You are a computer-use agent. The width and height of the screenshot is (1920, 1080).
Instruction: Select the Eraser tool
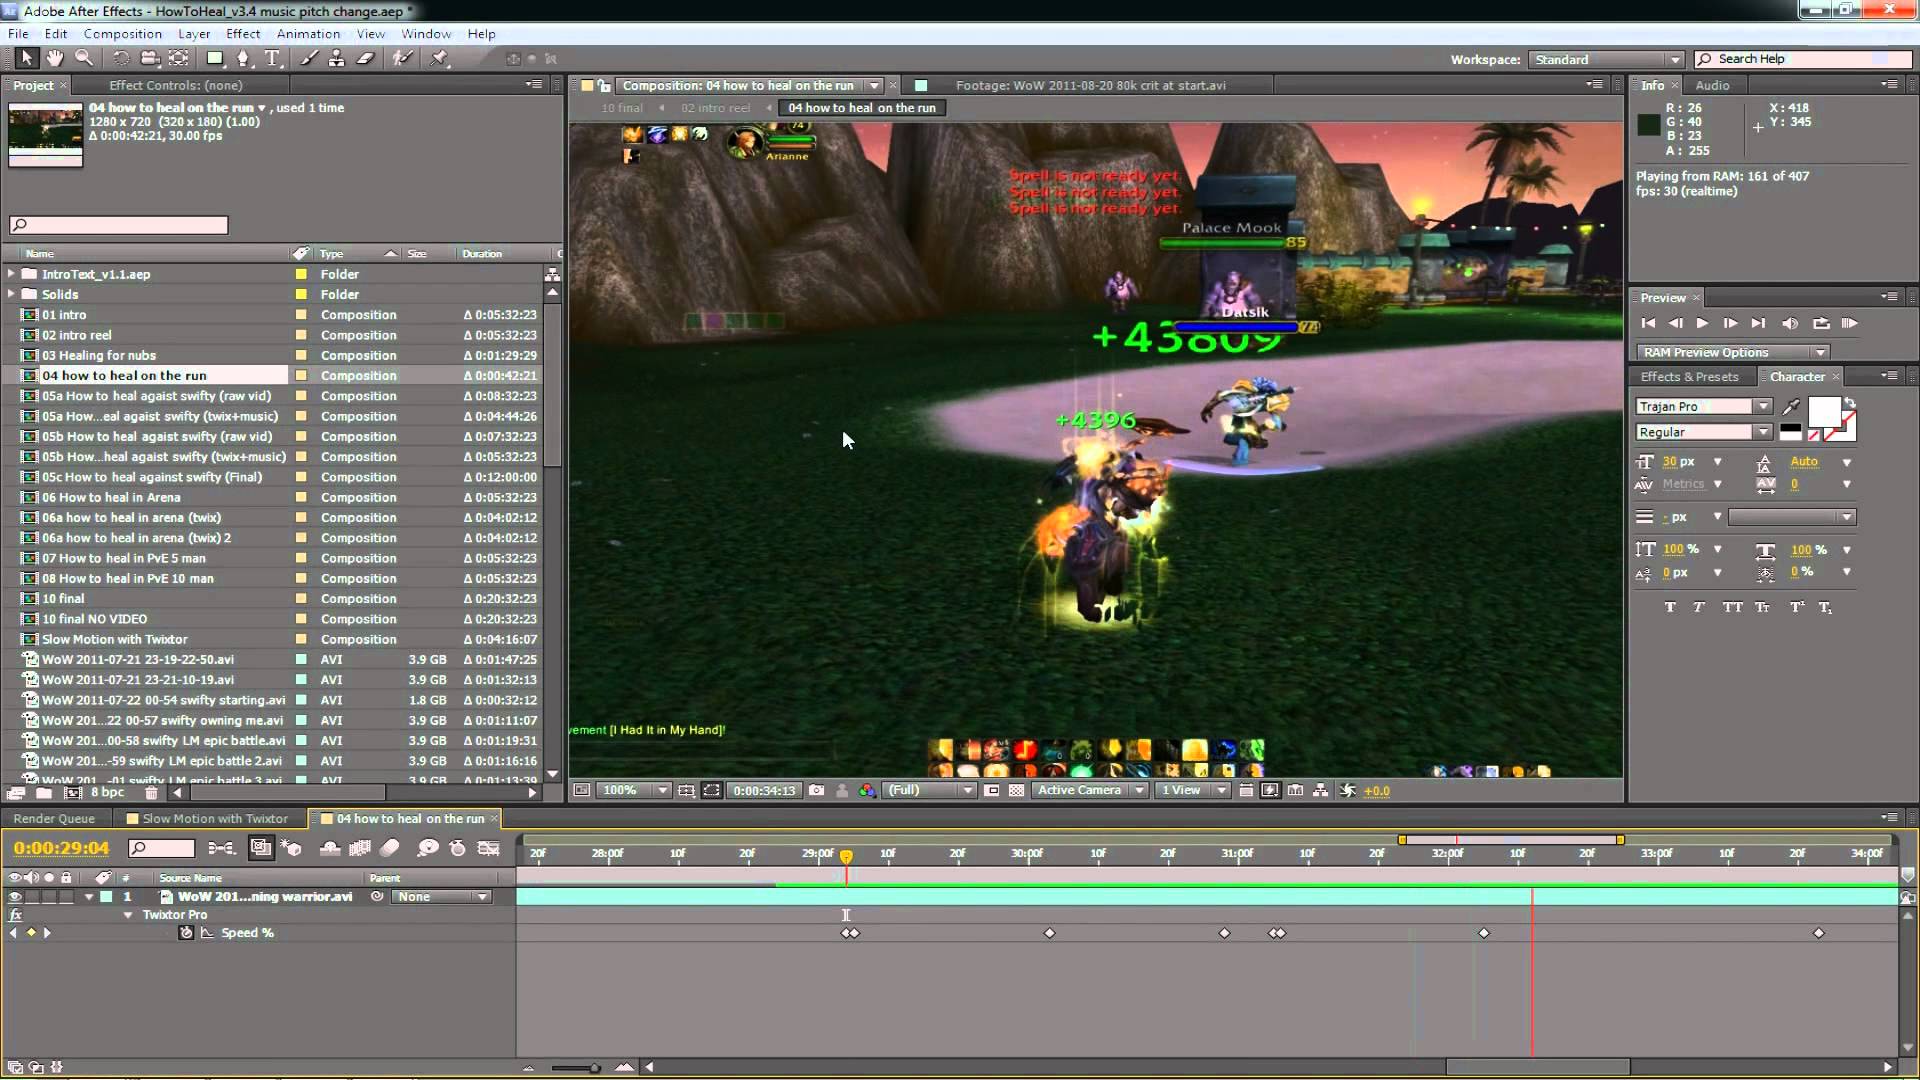(x=366, y=59)
